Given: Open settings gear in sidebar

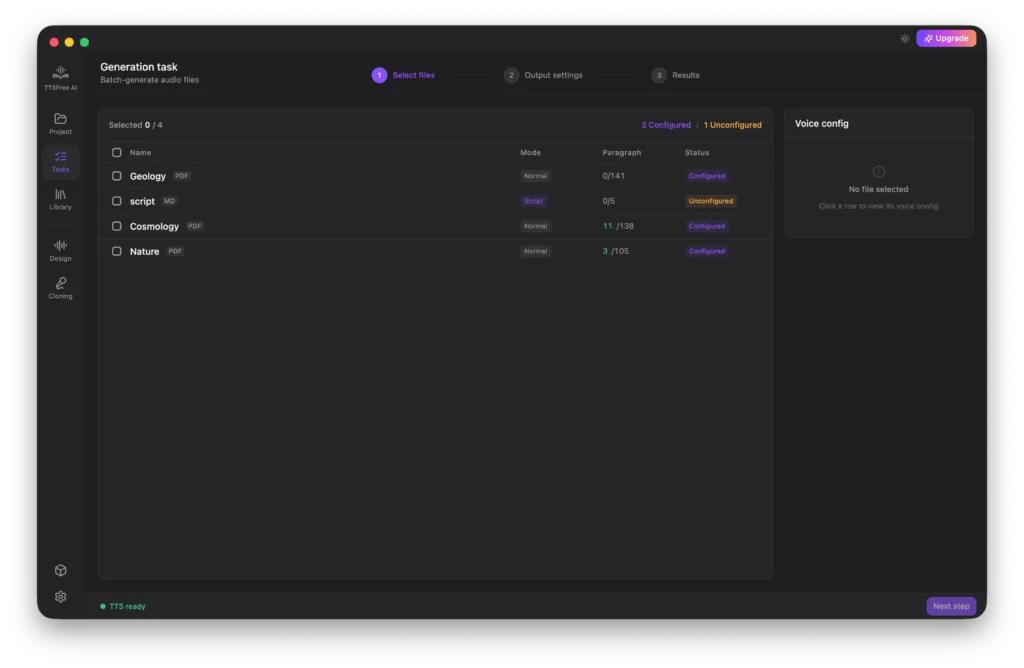Looking at the screenshot, I should click(x=60, y=597).
